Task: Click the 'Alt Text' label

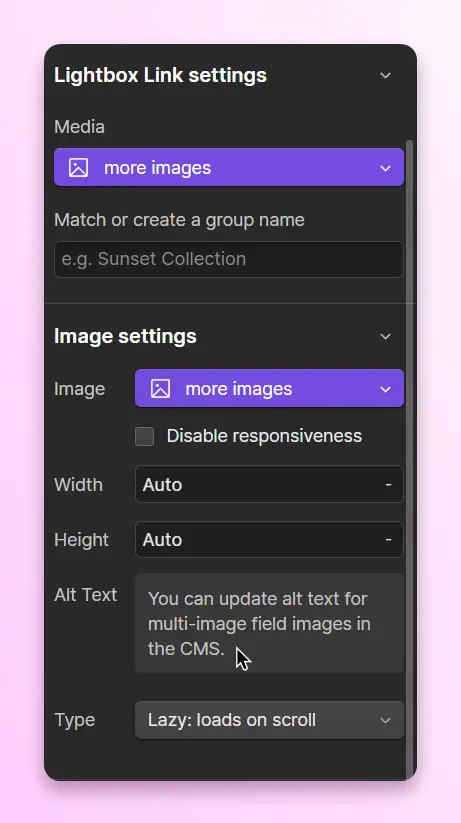Action: [86, 595]
